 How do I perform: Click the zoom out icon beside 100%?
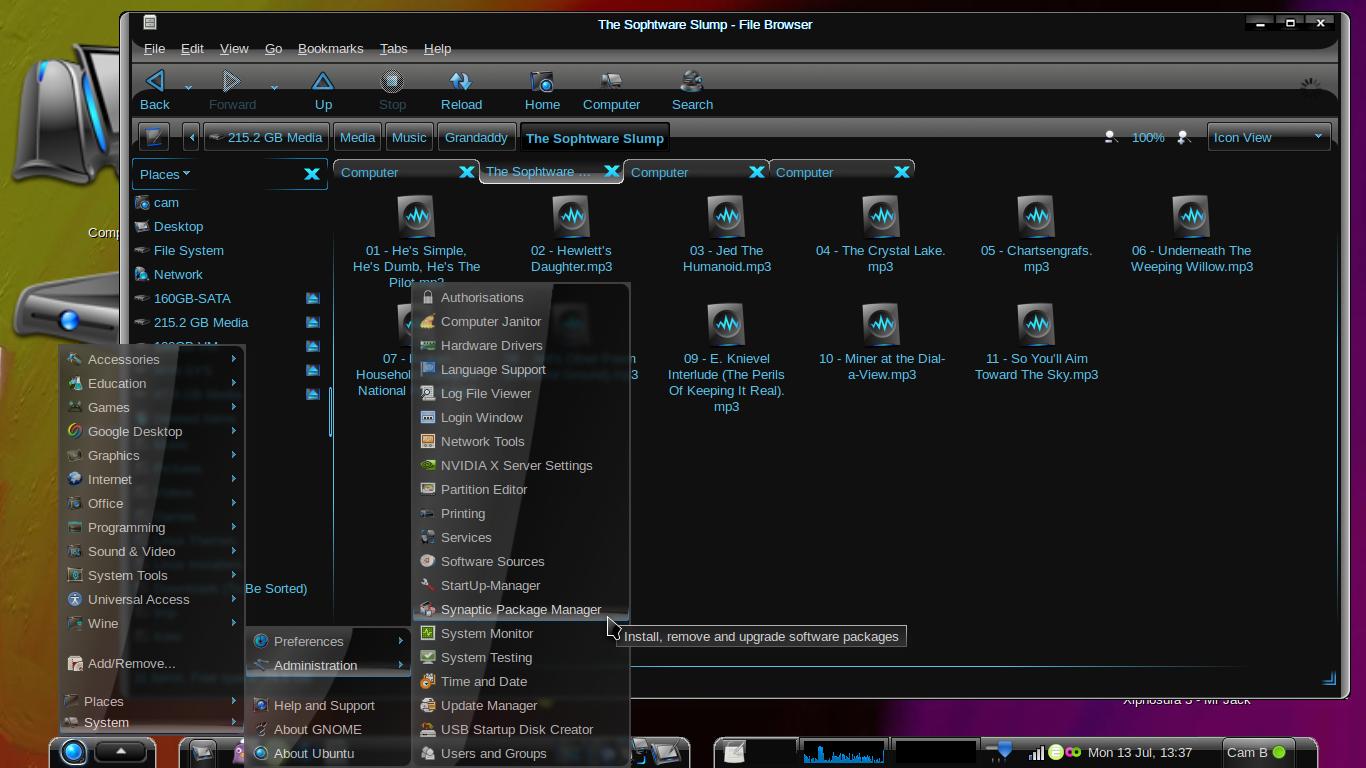[1111, 137]
